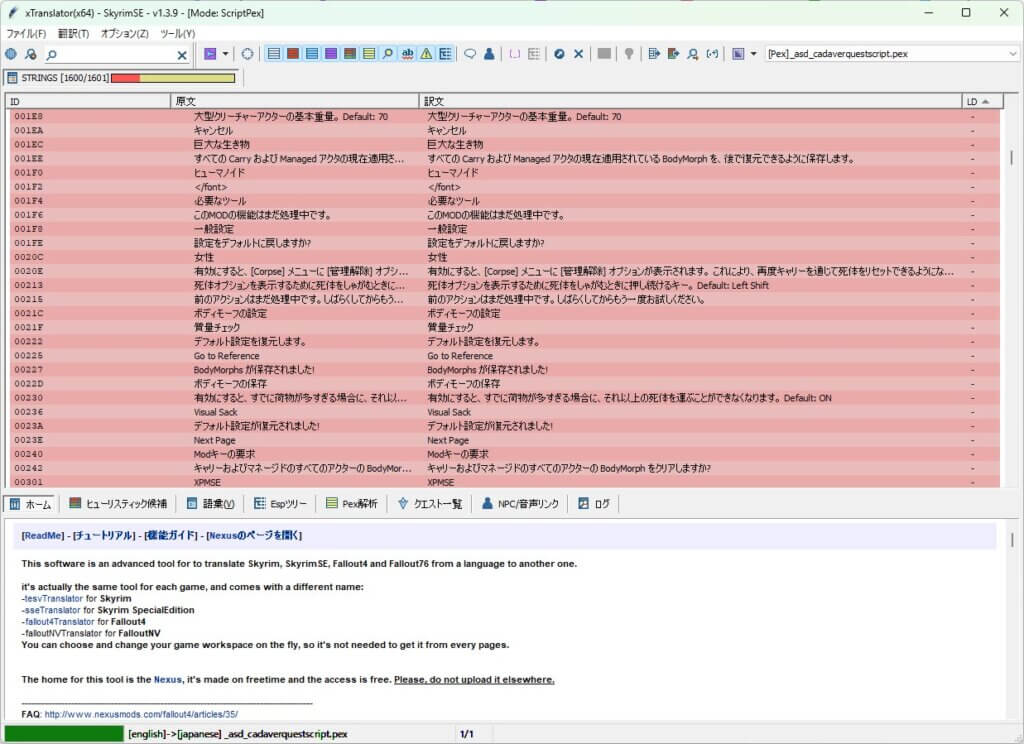Click the crosshair target icon in toolbar

[x=247, y=54]
